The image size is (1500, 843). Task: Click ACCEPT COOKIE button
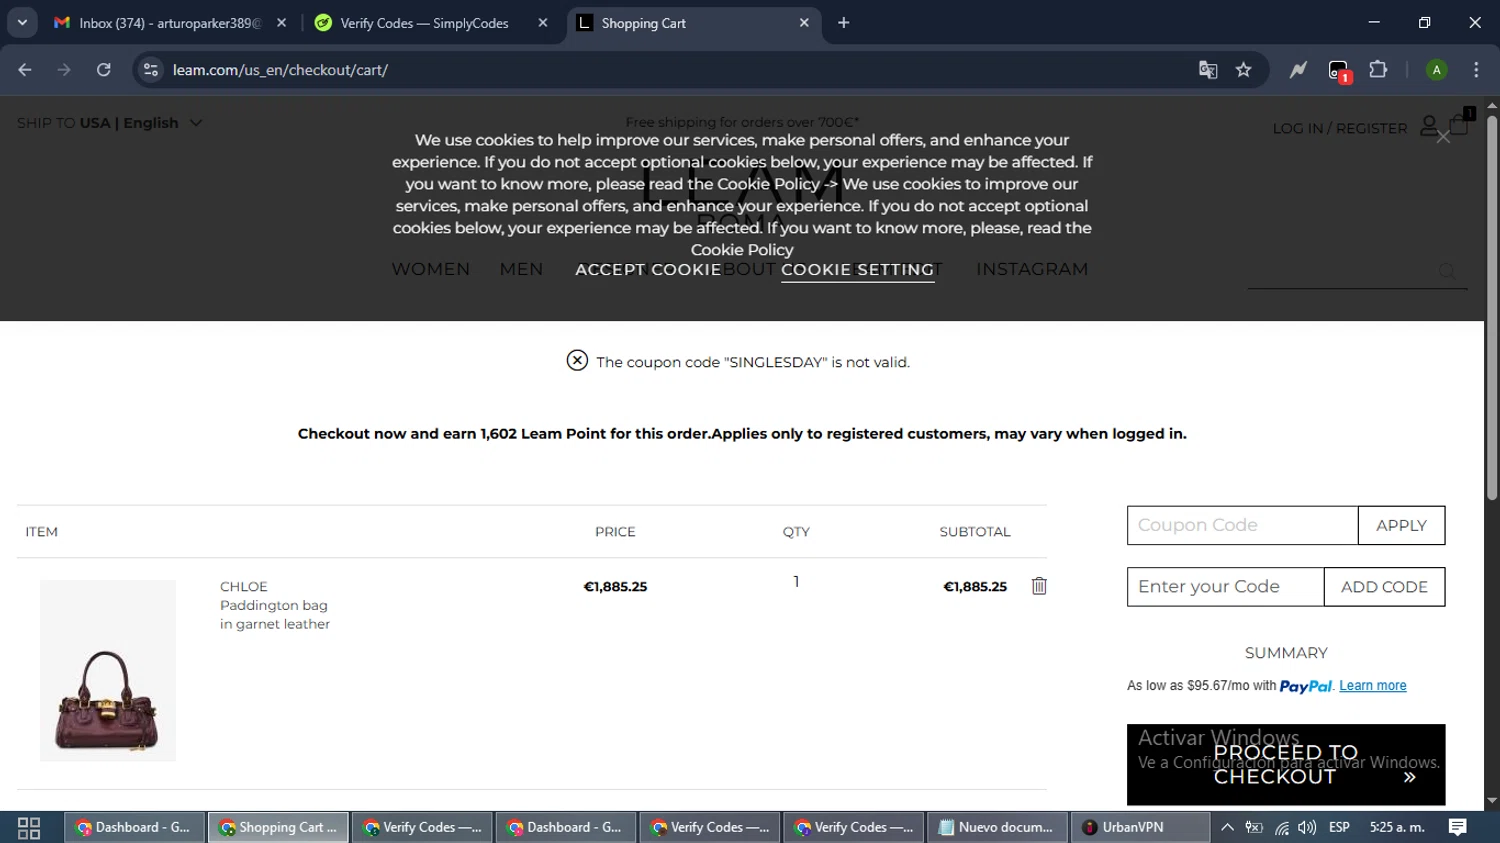point(648,270)
